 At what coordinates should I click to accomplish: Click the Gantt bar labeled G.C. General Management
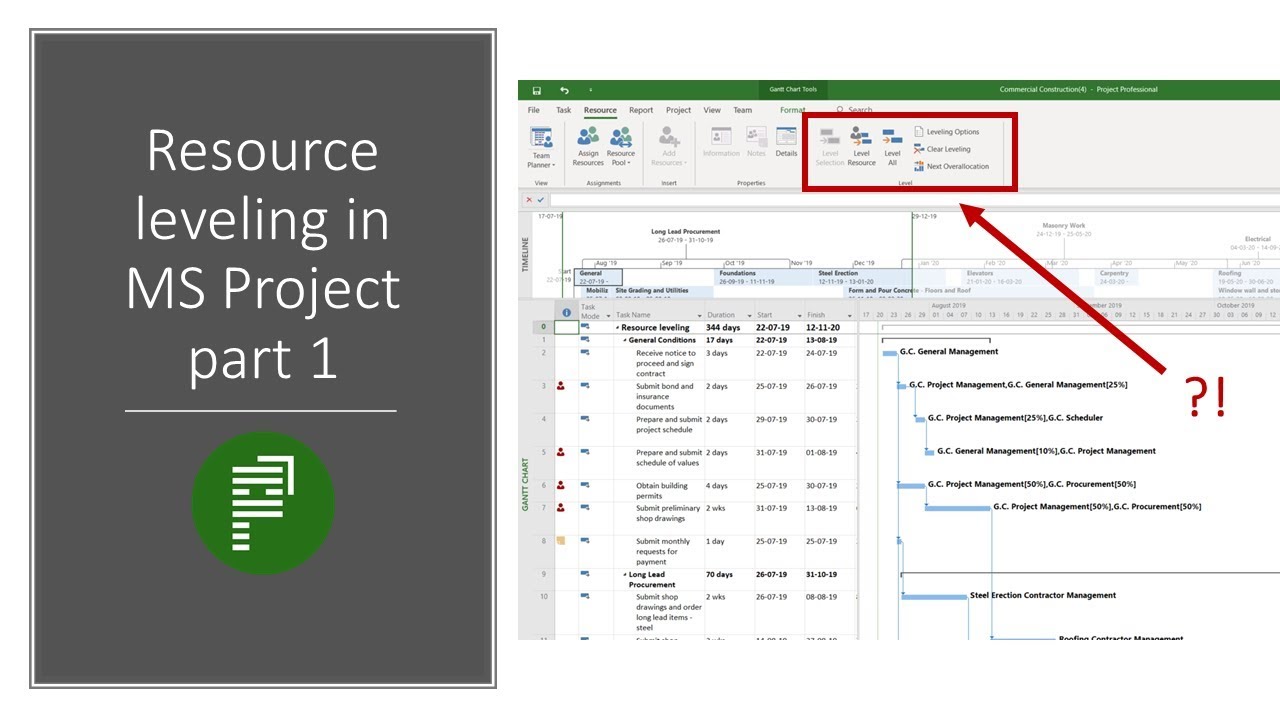coord(890,352)
